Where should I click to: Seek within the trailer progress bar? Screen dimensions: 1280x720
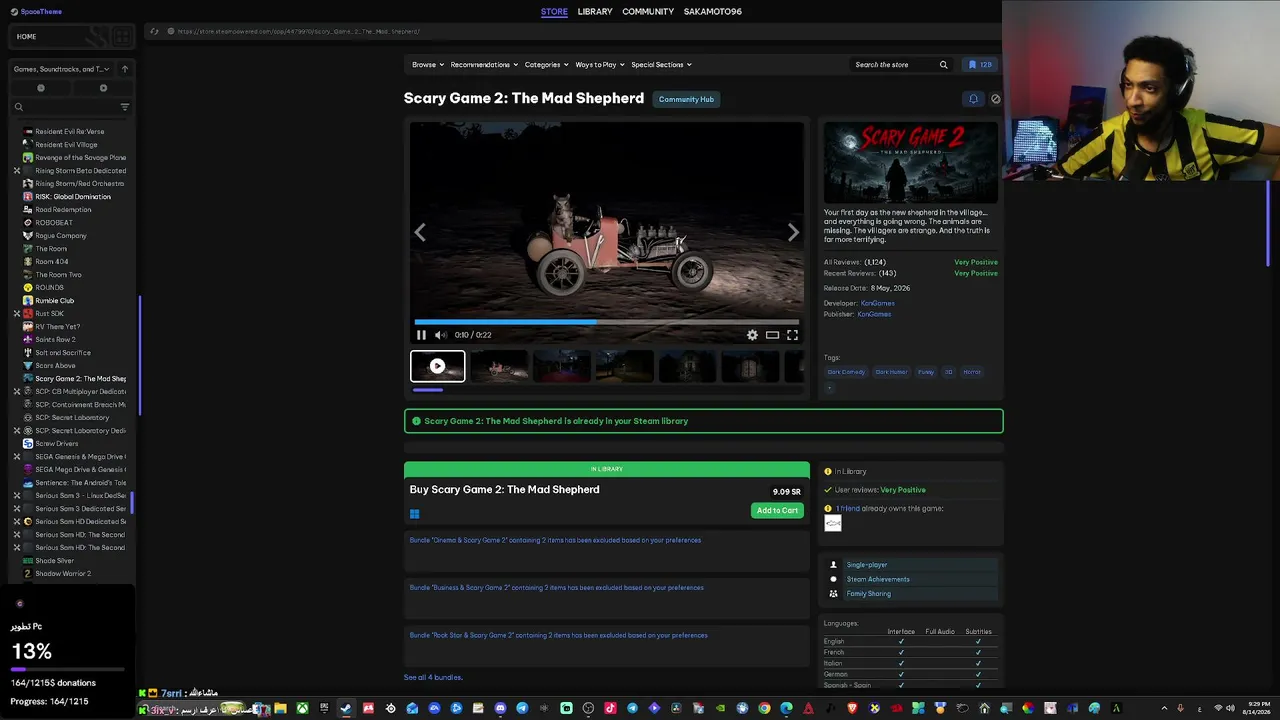(607, 322)
